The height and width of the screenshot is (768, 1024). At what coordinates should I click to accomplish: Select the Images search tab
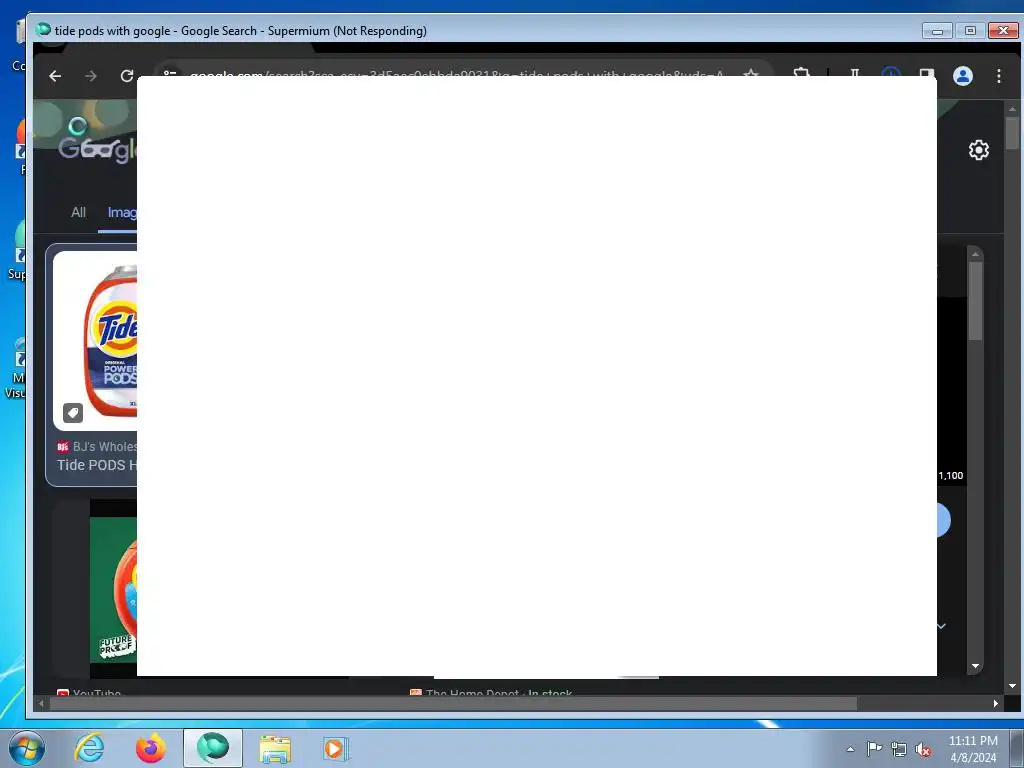tap(121, 212)
